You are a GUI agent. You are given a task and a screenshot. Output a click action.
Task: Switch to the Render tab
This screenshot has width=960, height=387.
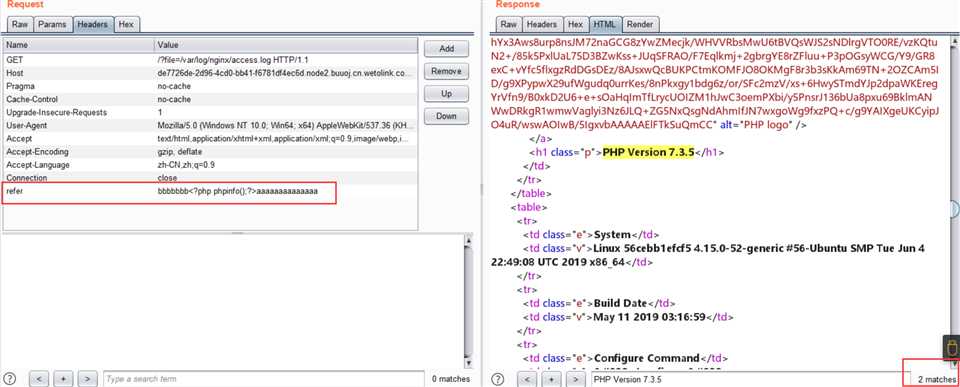coord(640,24)
